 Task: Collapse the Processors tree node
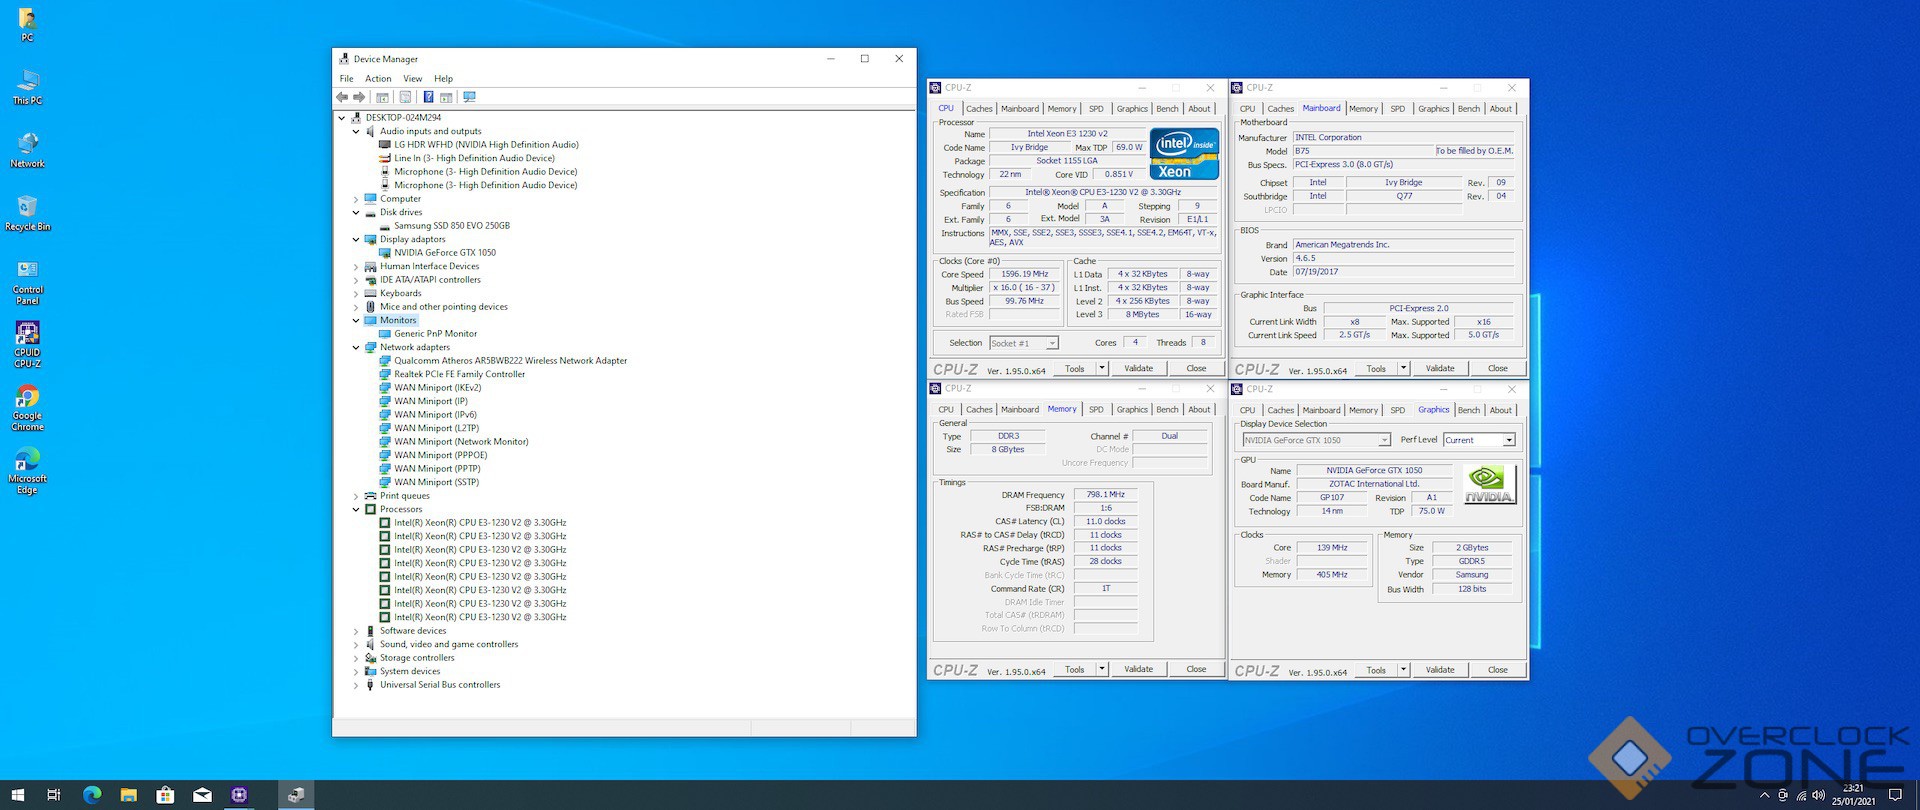[x=356, y=510]
